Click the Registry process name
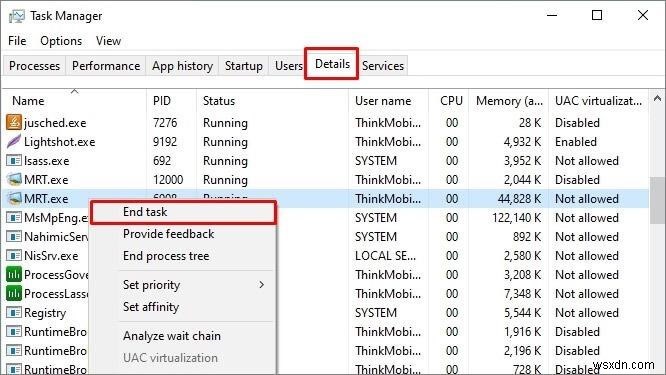The width and height of the screenshot is (666, 375). tap(45, 313)
